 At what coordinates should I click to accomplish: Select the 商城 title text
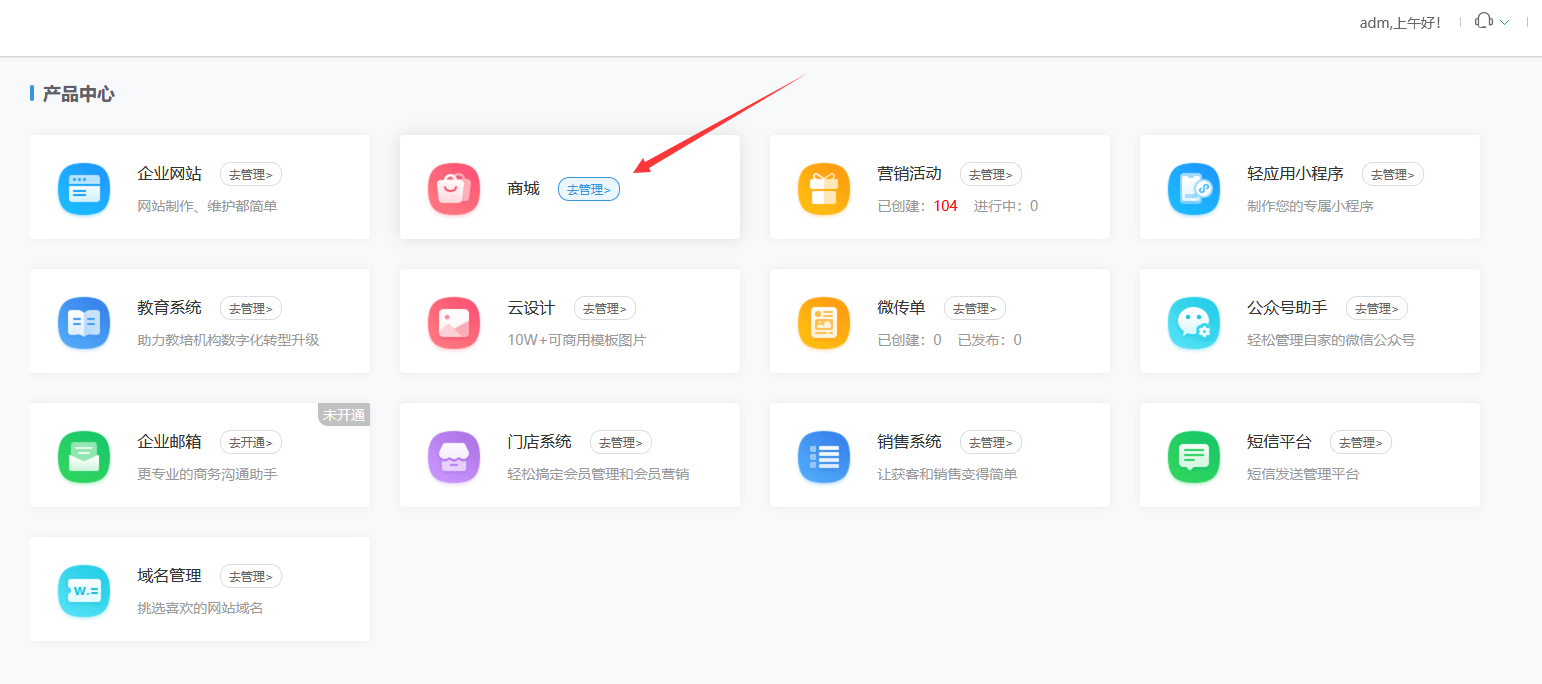point(524,189)
